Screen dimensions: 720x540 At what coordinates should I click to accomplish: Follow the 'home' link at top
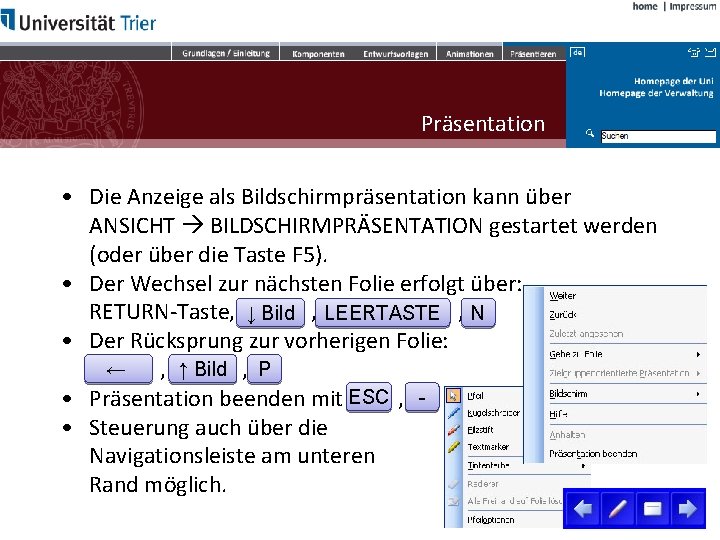[x=645, y=6]
